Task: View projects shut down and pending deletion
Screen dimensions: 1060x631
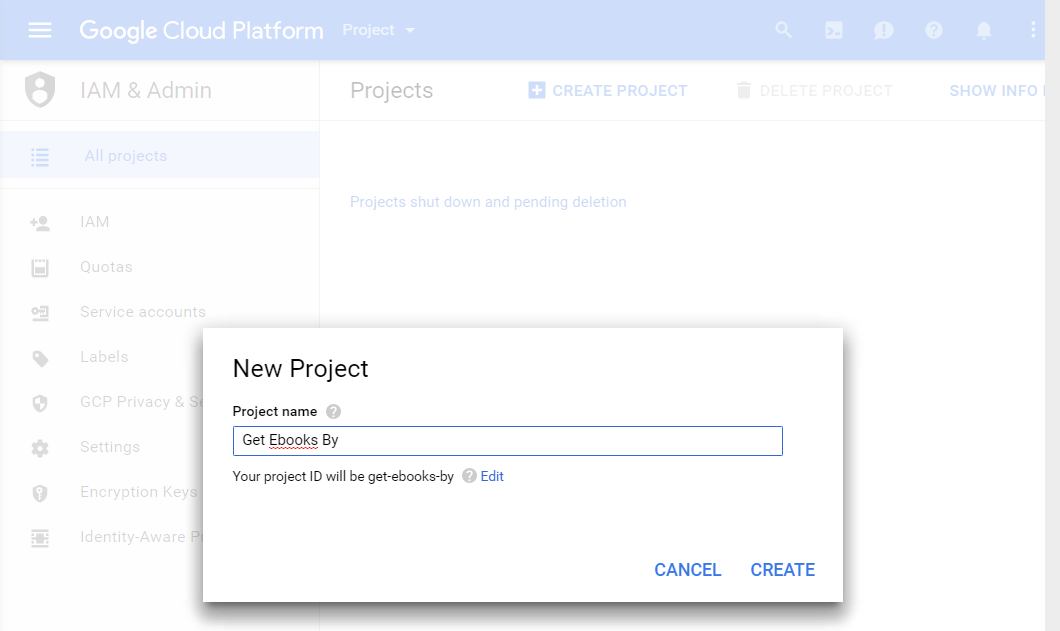Action: (x=487, y=202)
